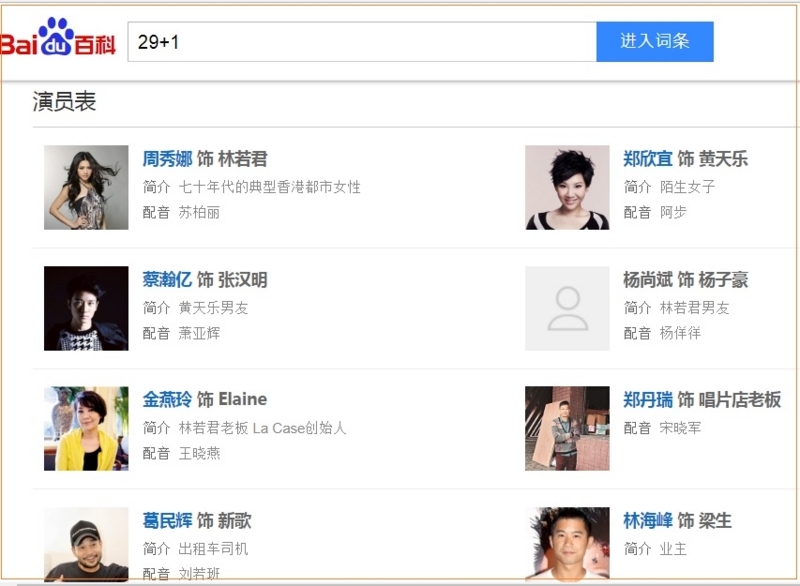Screen dimensions: 800x586
Task: Click the role name 林若君
Action: (x=242, y=159)
